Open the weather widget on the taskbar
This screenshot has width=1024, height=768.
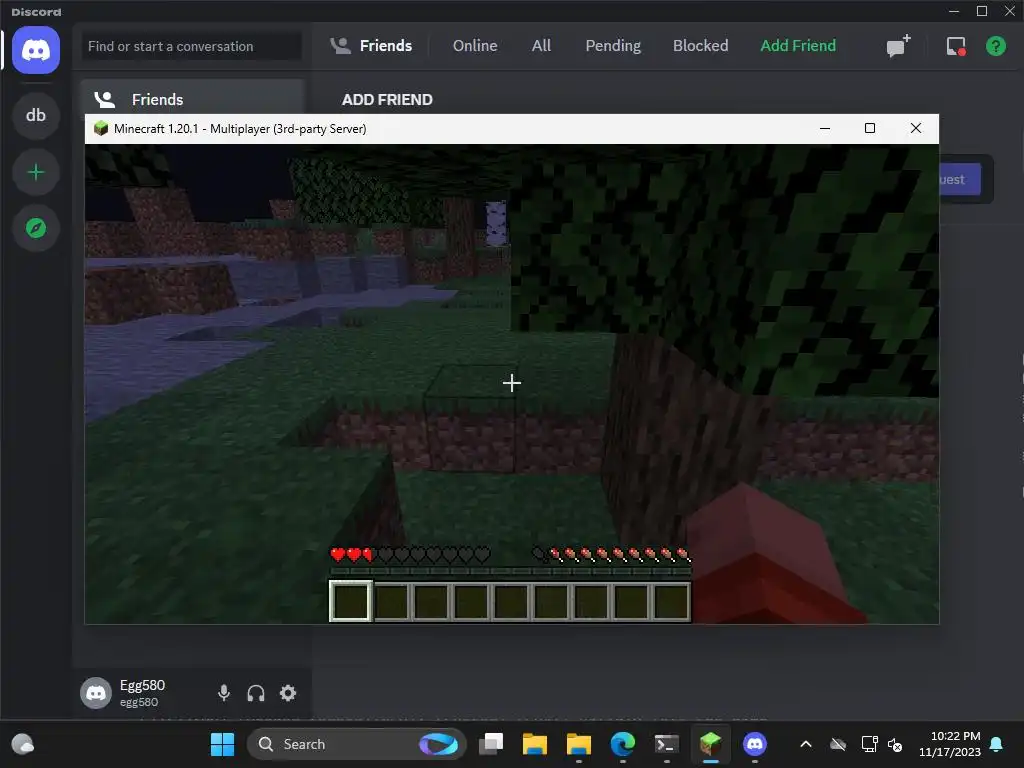tap(23, 744)
